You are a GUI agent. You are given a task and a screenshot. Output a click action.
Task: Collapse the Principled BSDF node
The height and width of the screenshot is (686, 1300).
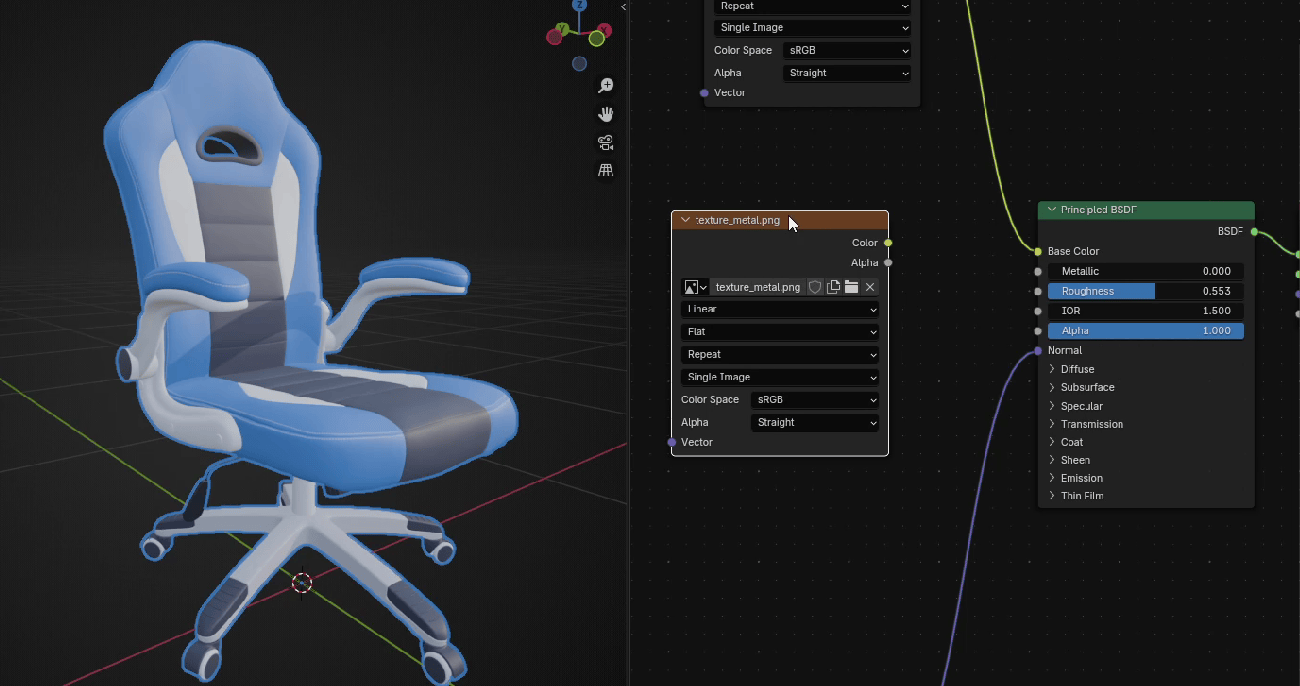click(1052, 210)
